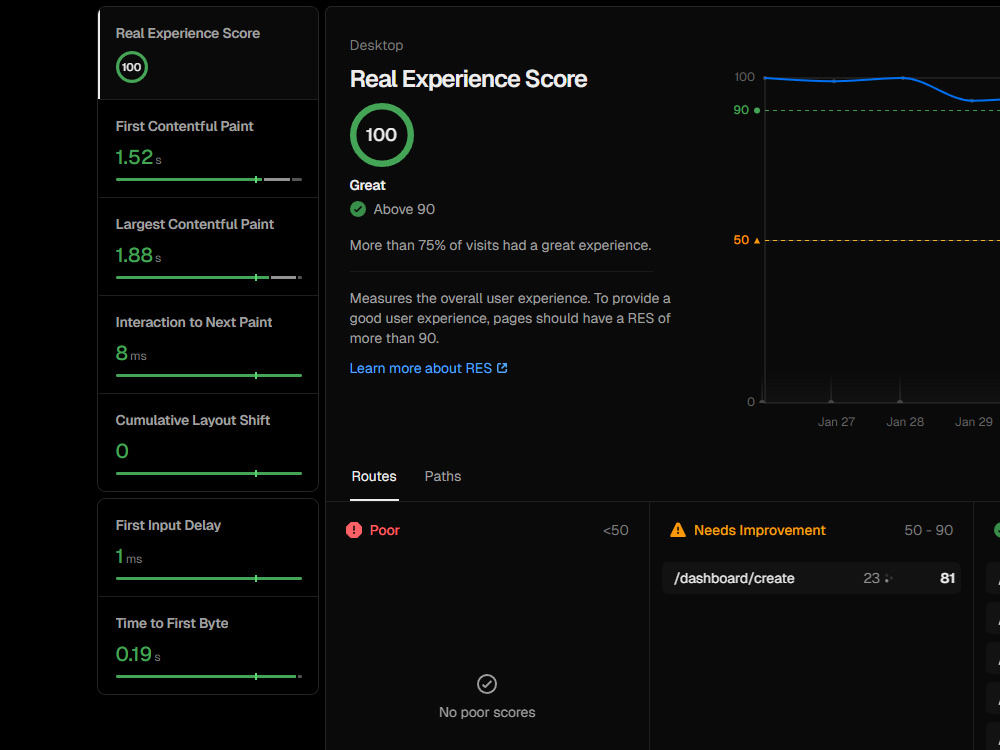Click the small 100 ring in sidebar
Image resolution: width=1000 pixels, height=750 pixels.
(131, 67)
